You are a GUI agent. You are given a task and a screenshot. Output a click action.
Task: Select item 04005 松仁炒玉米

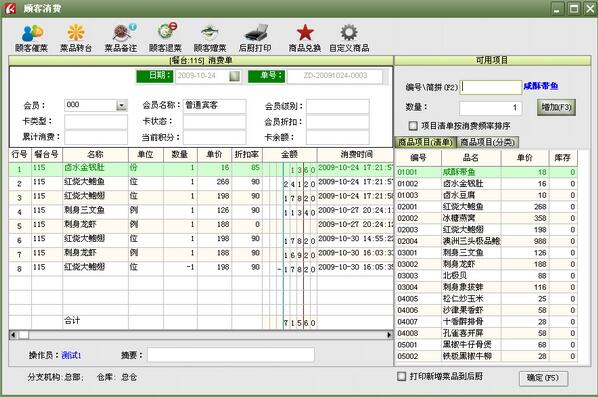click(x=486, y=299)
